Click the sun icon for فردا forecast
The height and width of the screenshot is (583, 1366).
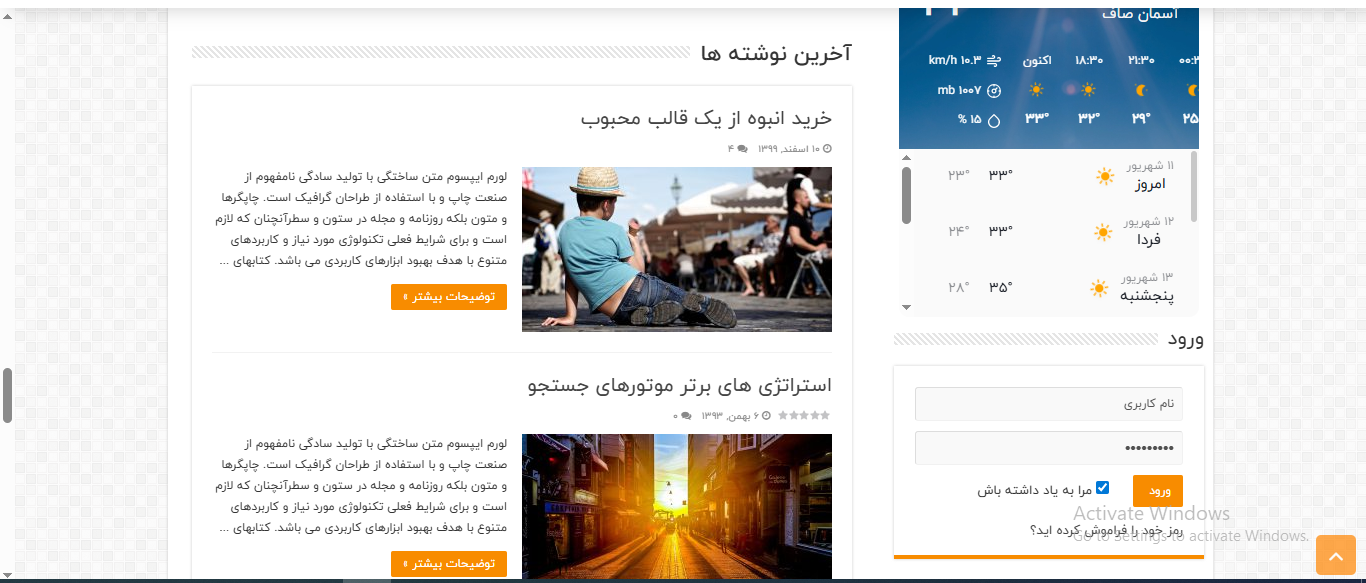click(x=1103, y=233)
